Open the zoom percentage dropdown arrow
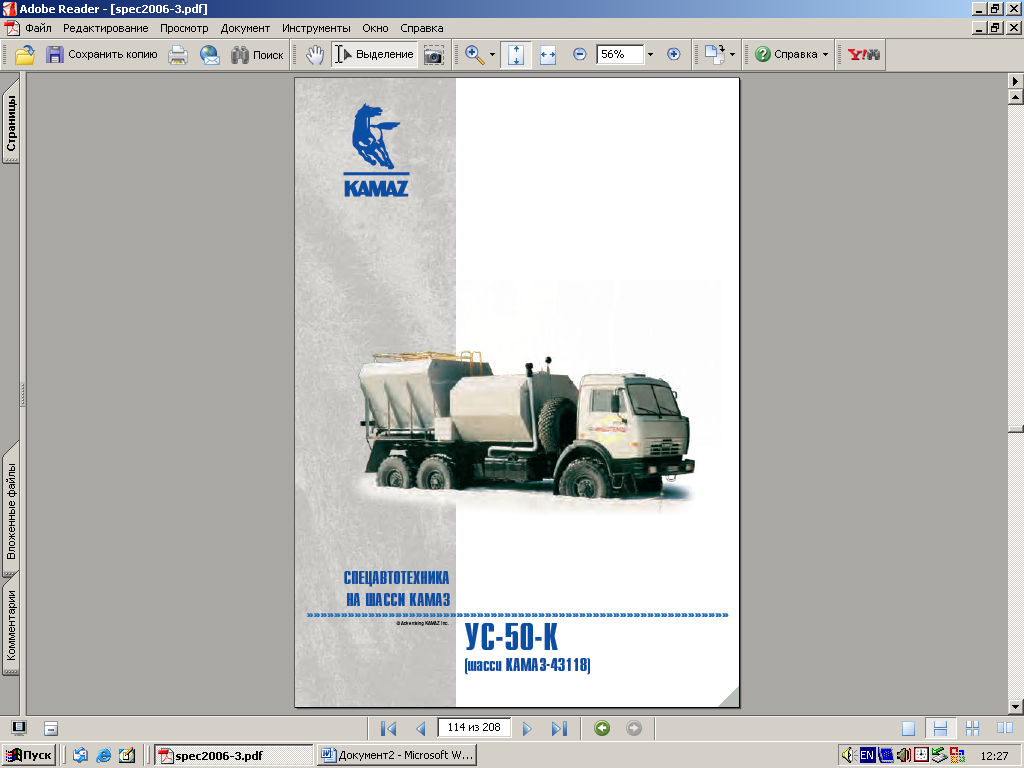 [x=650, y=55]
